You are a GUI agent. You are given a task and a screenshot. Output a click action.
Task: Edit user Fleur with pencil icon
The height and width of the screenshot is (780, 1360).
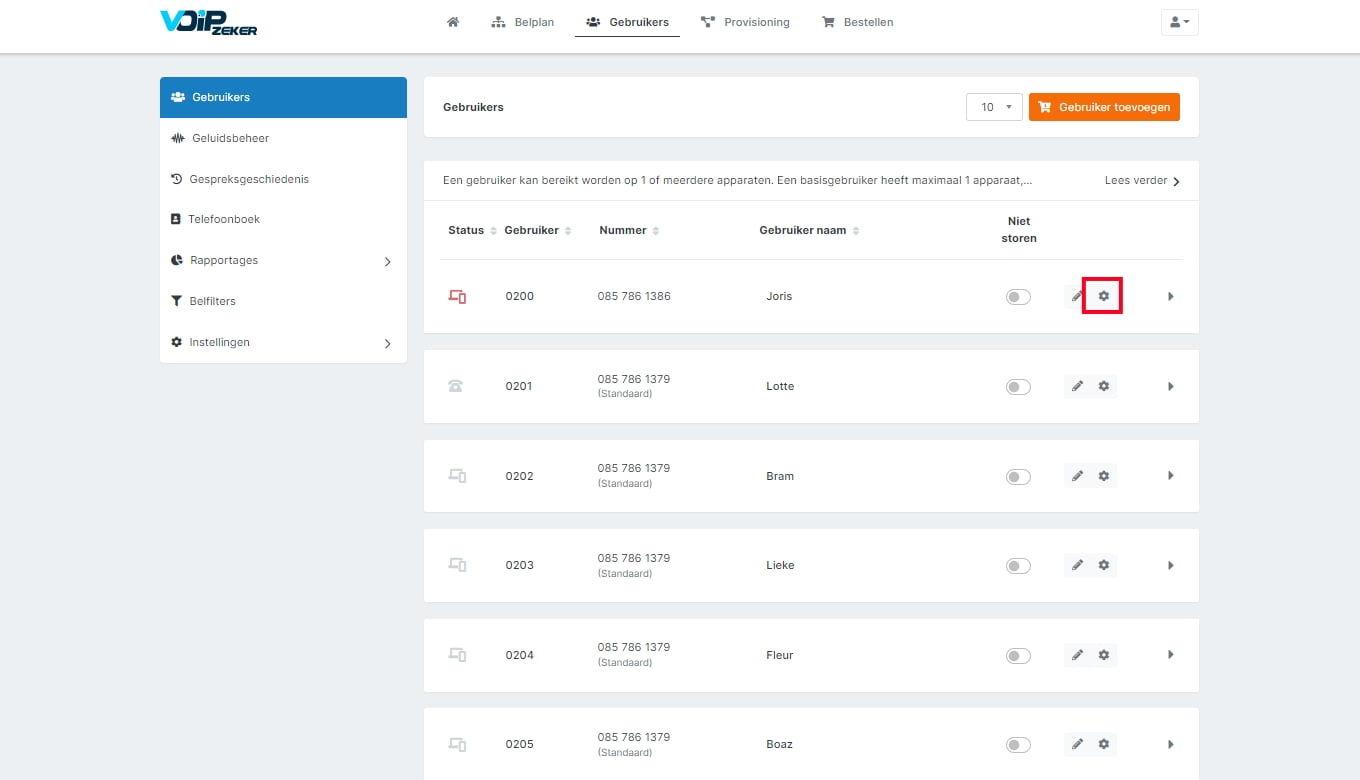point(1077,655)
